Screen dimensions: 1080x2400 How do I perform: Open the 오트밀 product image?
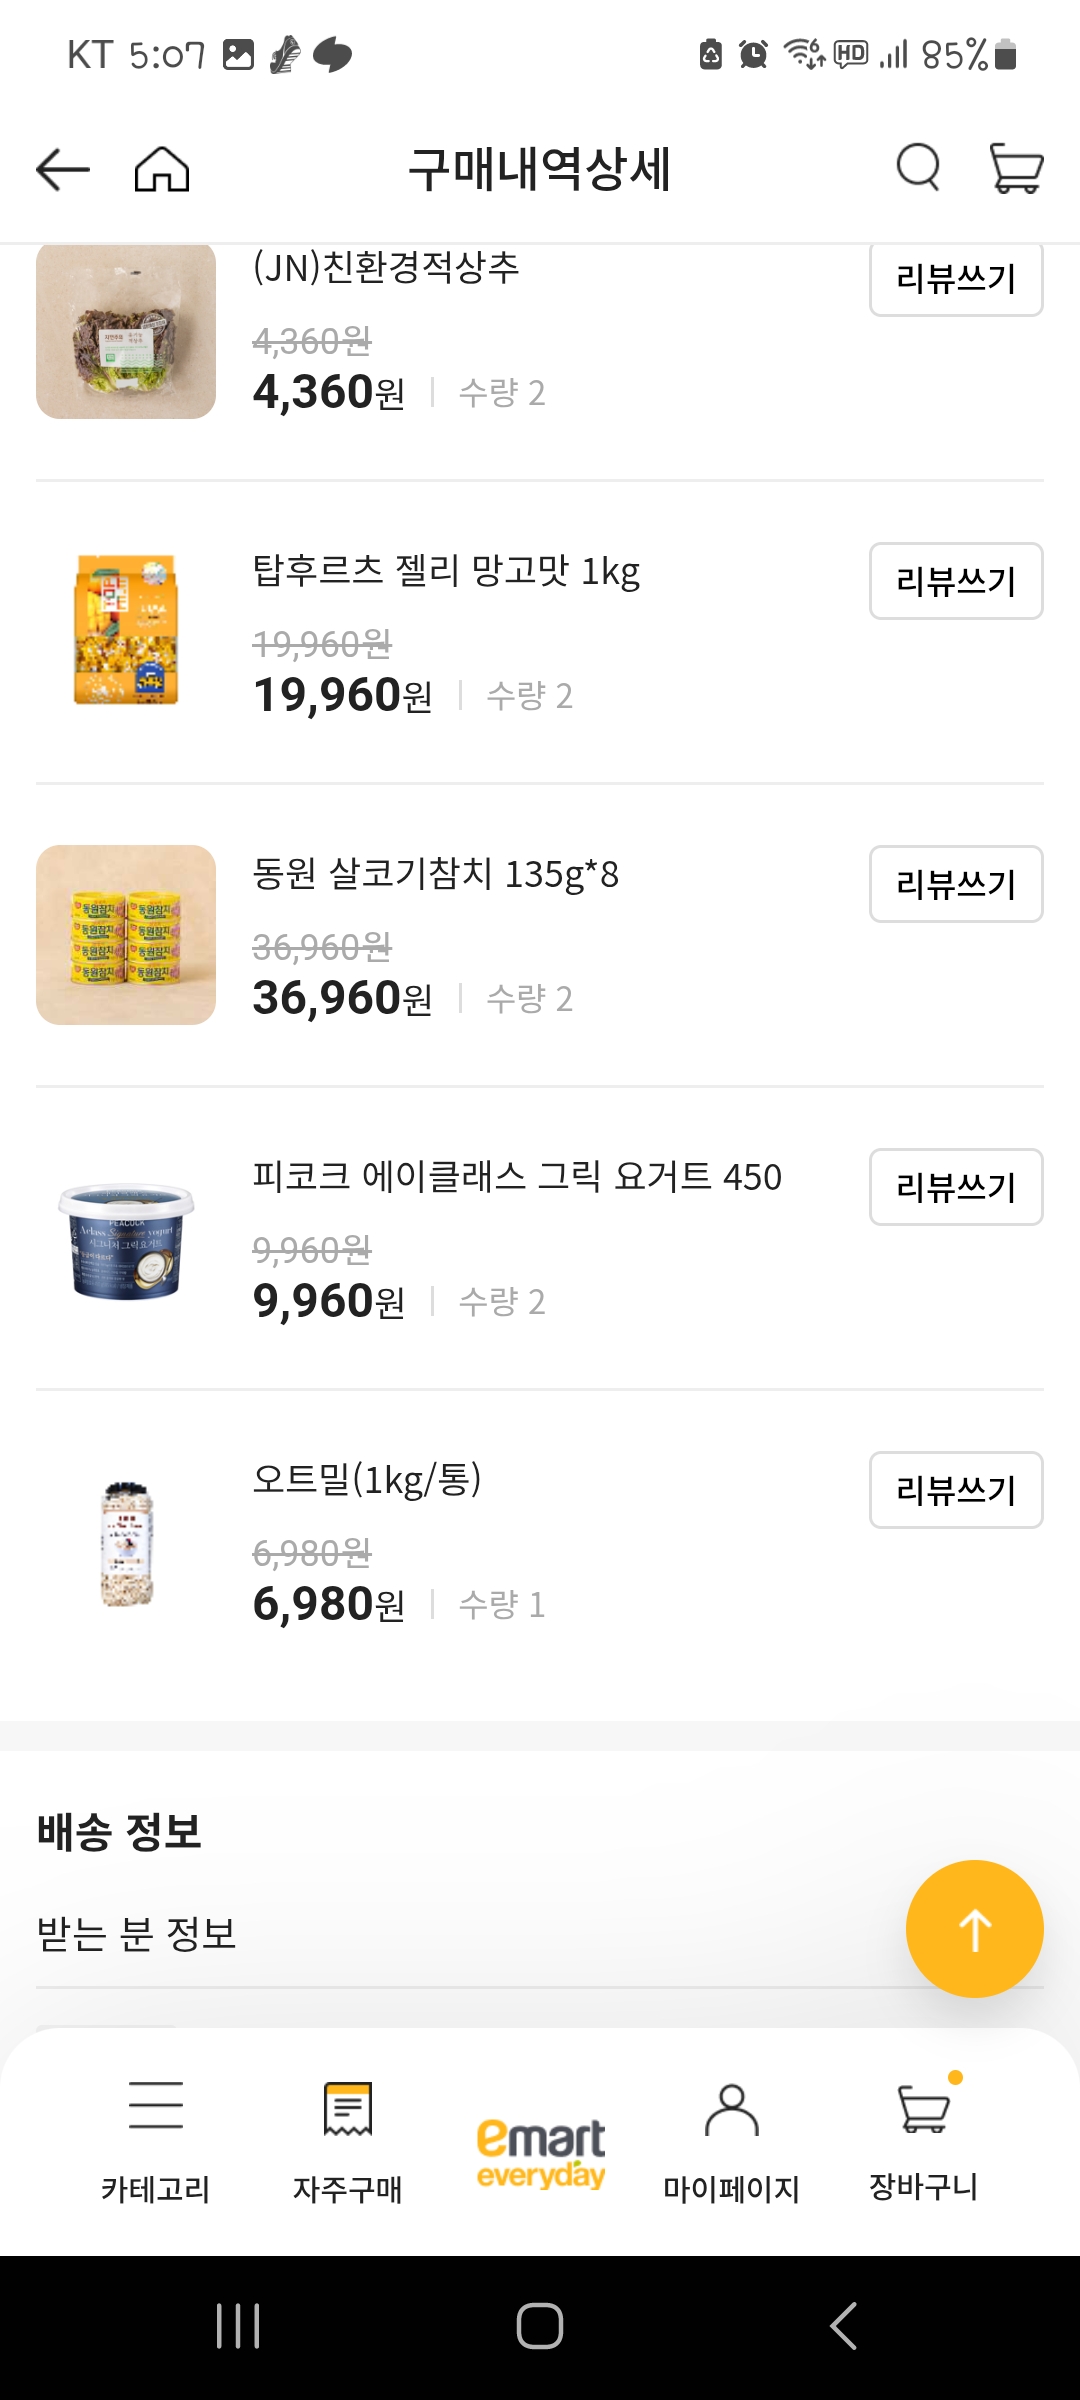(x=126, y=1541)
